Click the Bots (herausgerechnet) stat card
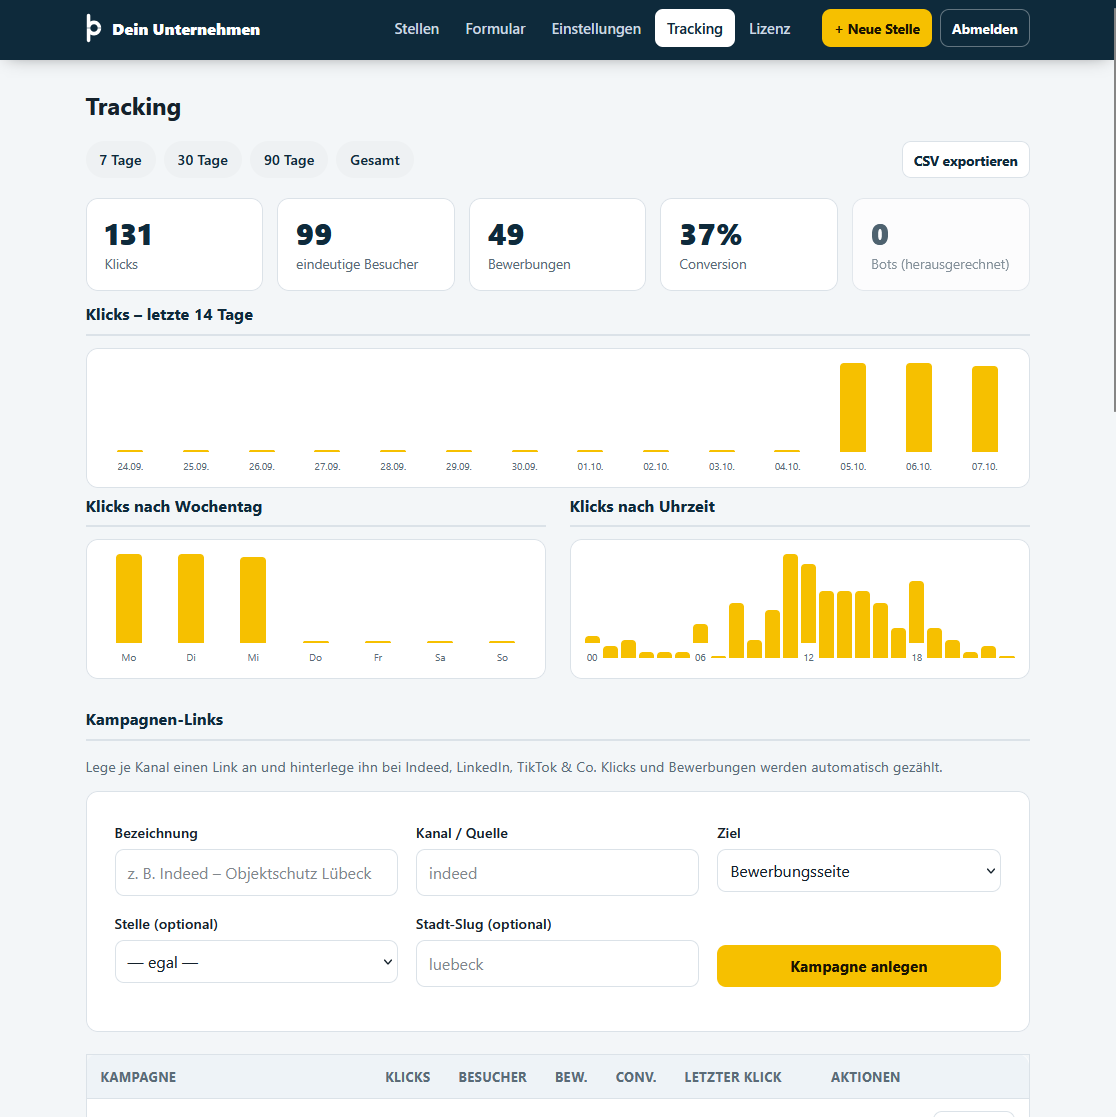 click(940, 244)
